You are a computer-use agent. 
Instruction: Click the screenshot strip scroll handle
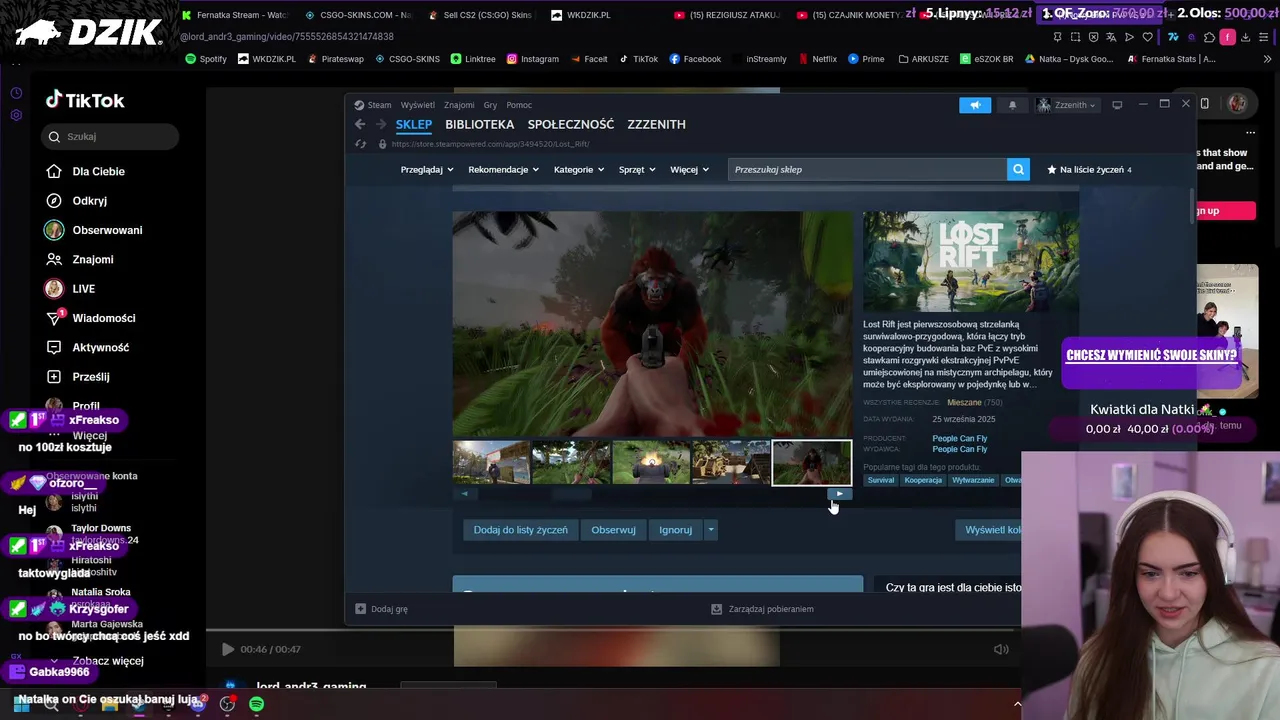tap(572, 493)
